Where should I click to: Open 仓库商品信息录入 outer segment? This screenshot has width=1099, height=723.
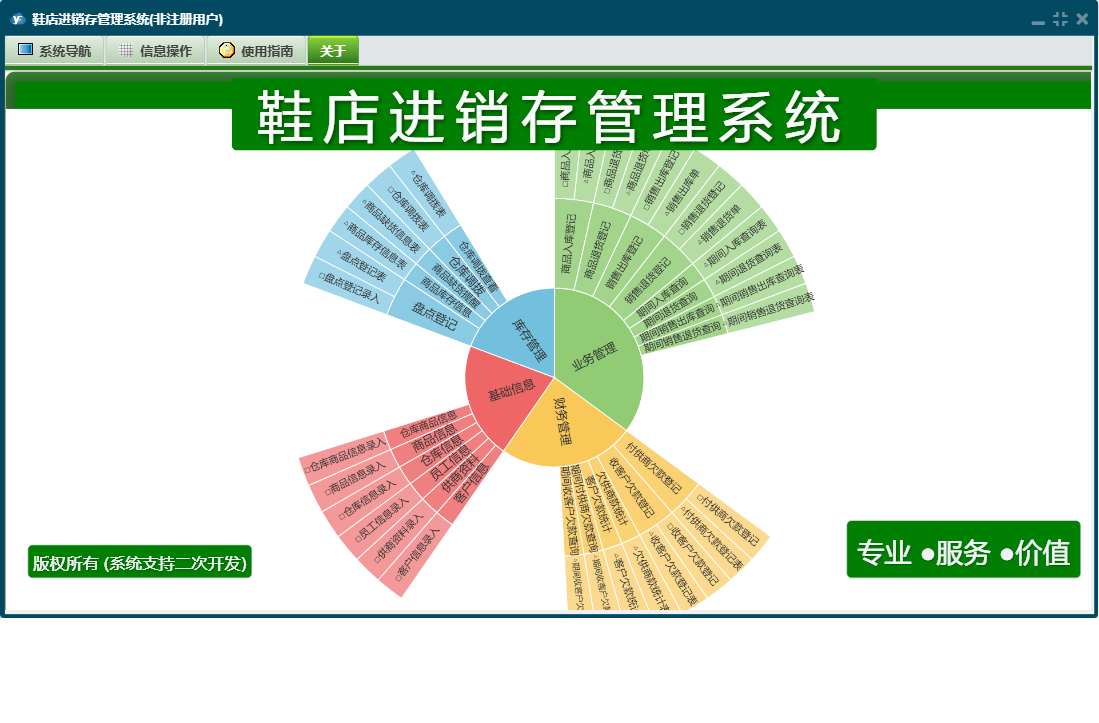[346, 455]
